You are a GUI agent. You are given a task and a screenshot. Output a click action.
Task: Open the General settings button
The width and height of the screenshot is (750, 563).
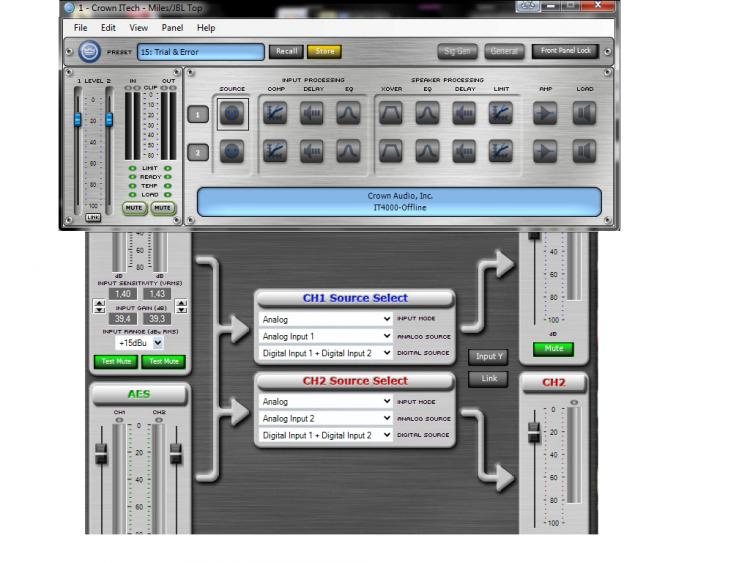pyautogui.click(x=504, y=51)
